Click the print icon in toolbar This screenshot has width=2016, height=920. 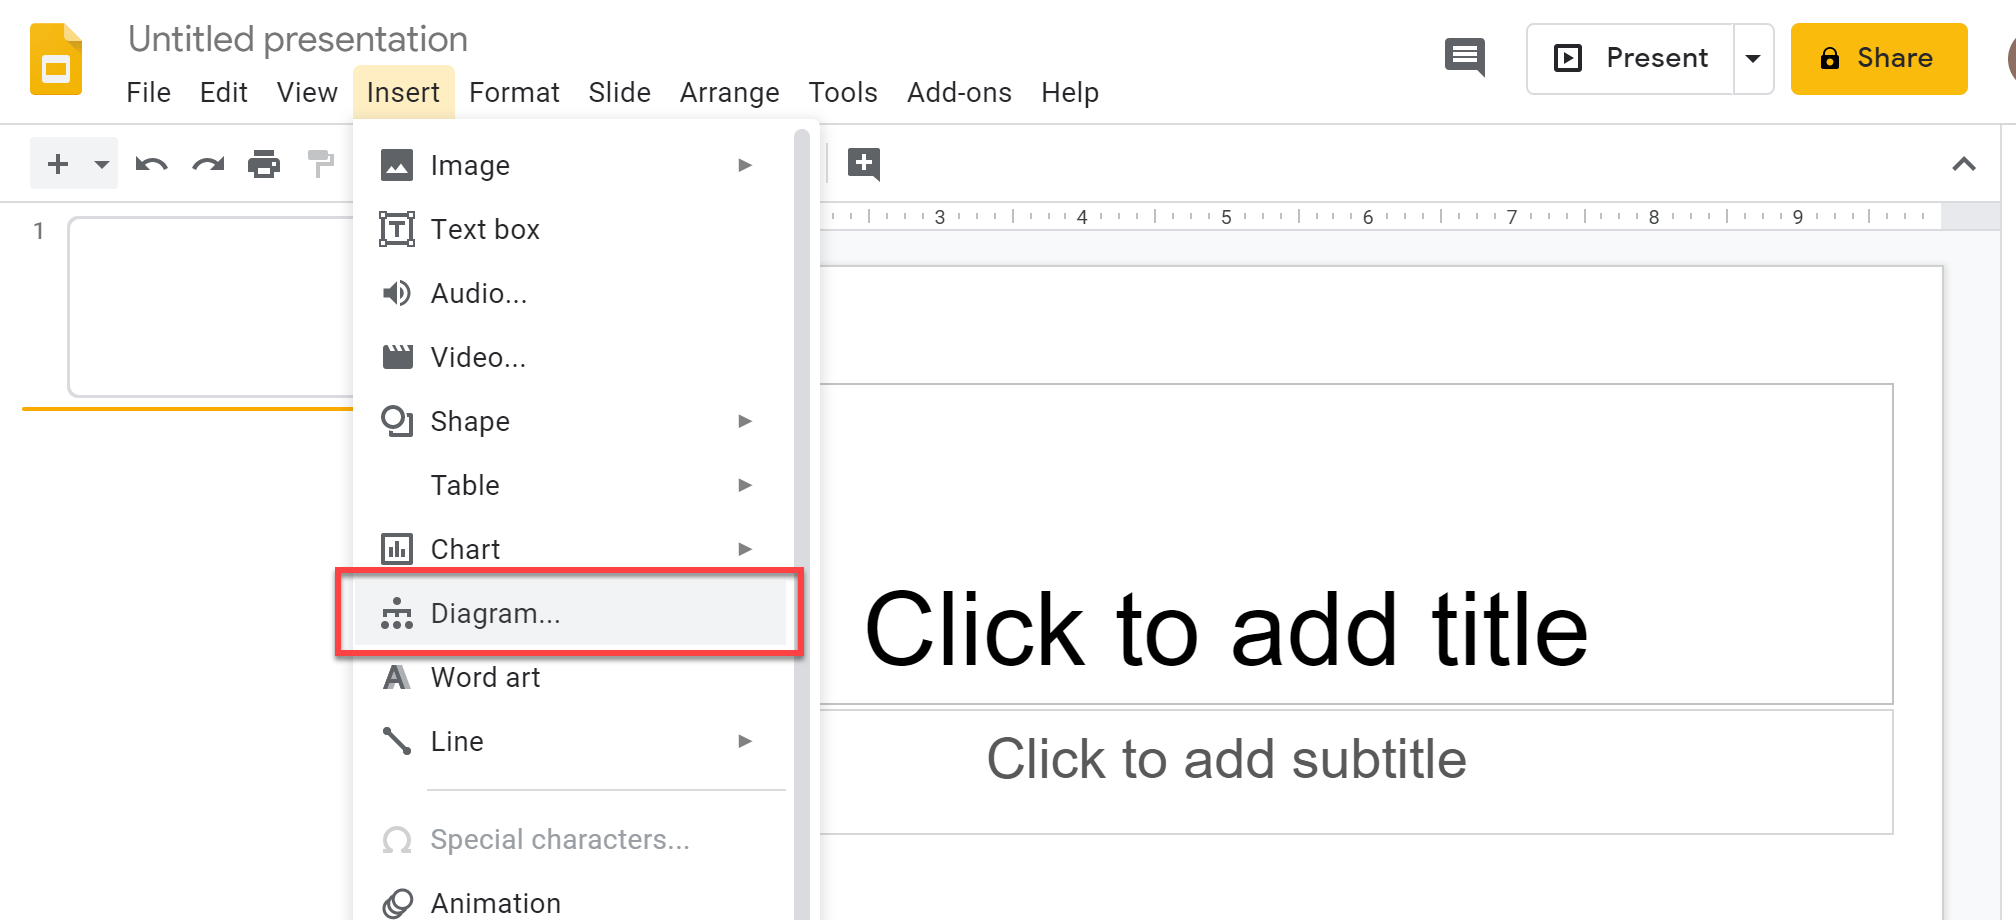264,164
